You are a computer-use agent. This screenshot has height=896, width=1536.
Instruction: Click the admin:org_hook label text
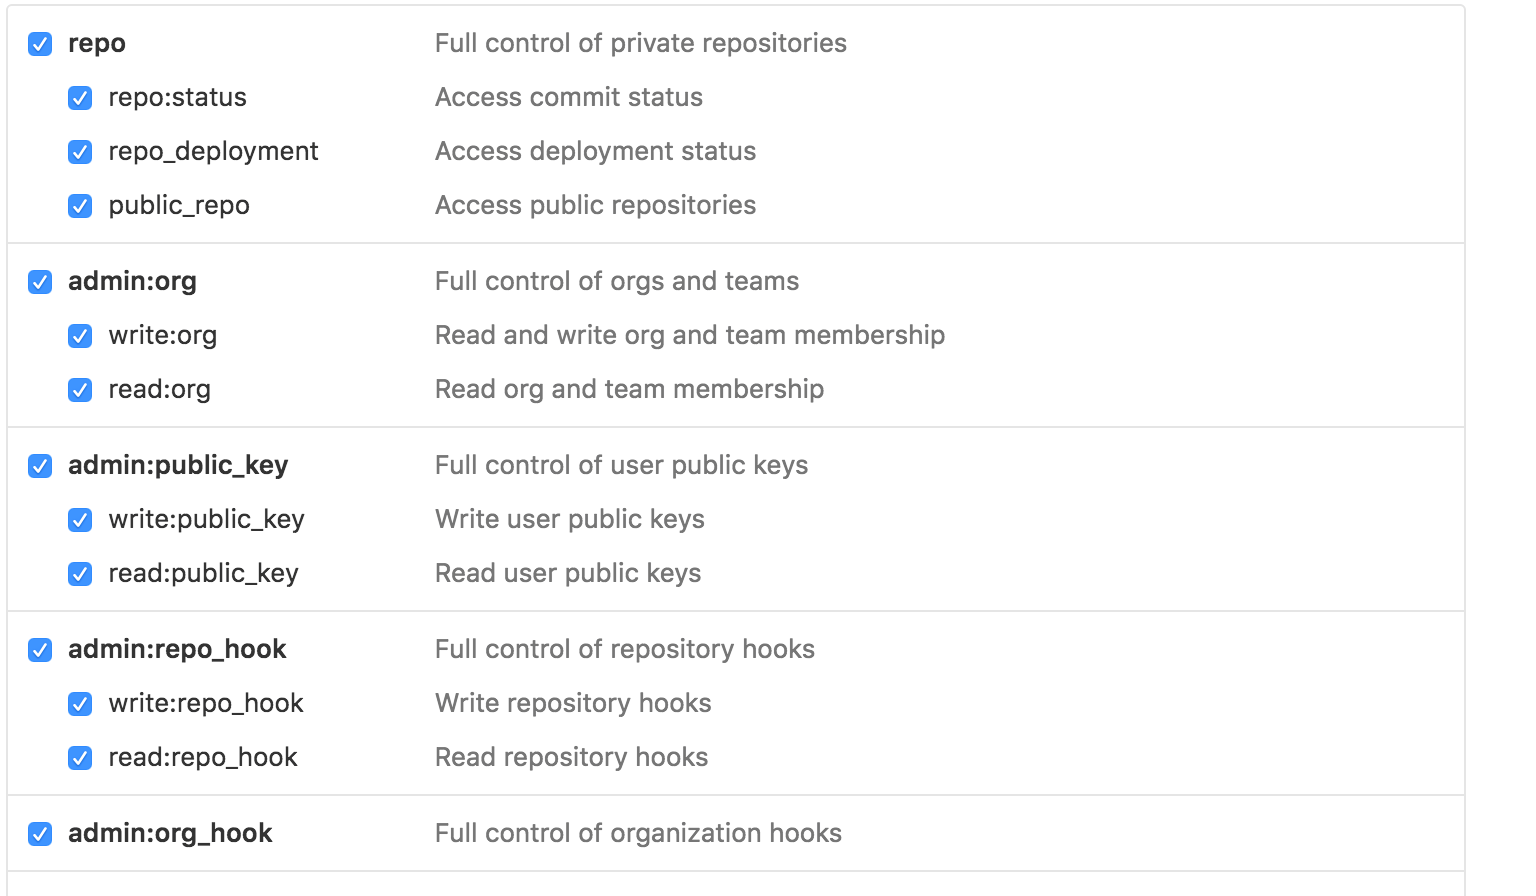(170, 833)
